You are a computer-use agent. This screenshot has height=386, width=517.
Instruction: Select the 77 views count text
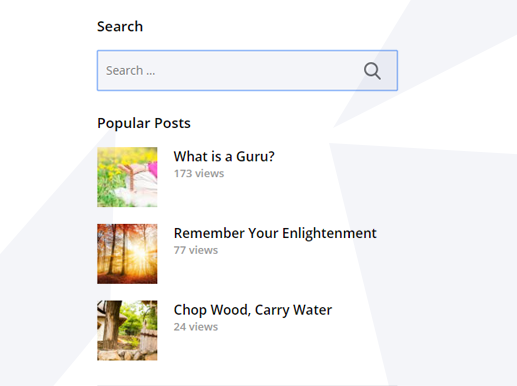(196, 250)
